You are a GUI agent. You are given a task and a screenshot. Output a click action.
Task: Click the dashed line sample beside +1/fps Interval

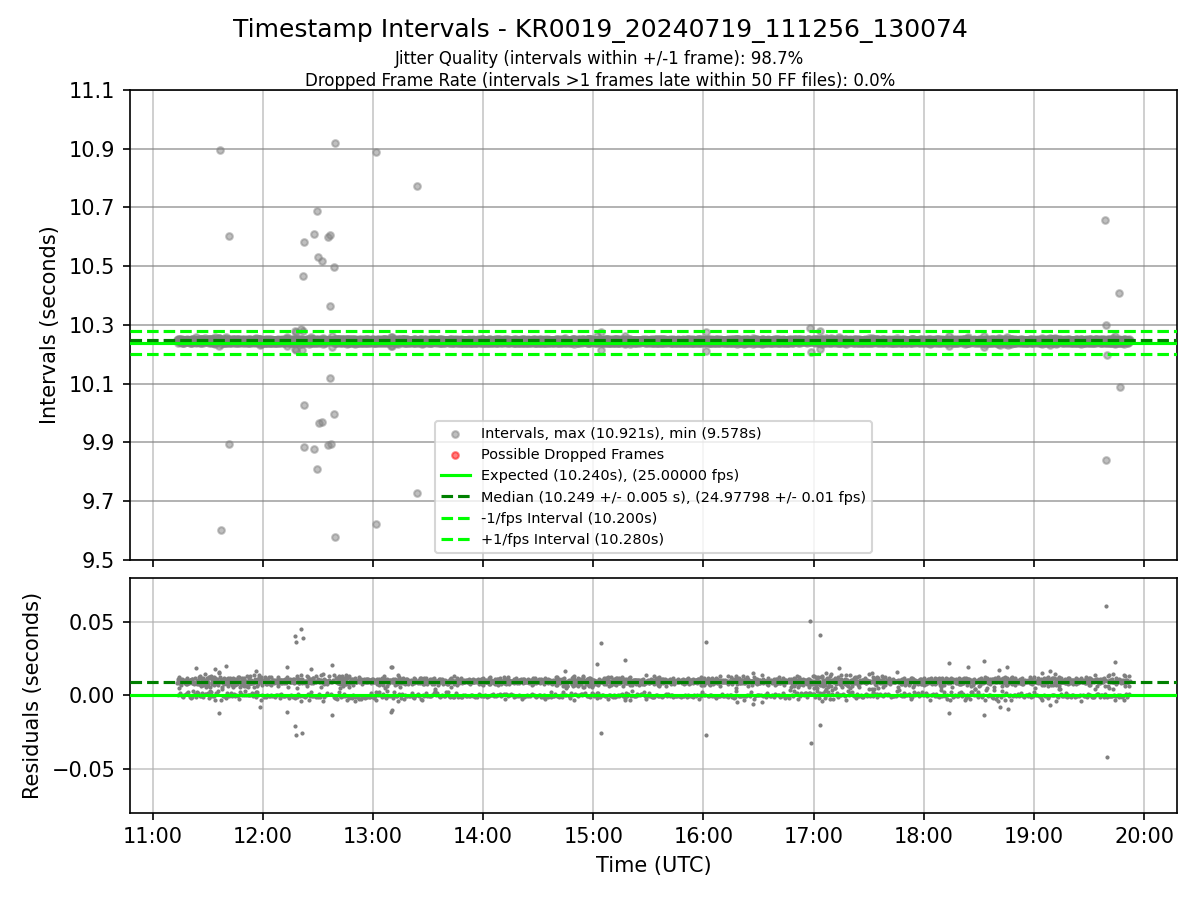455,539
